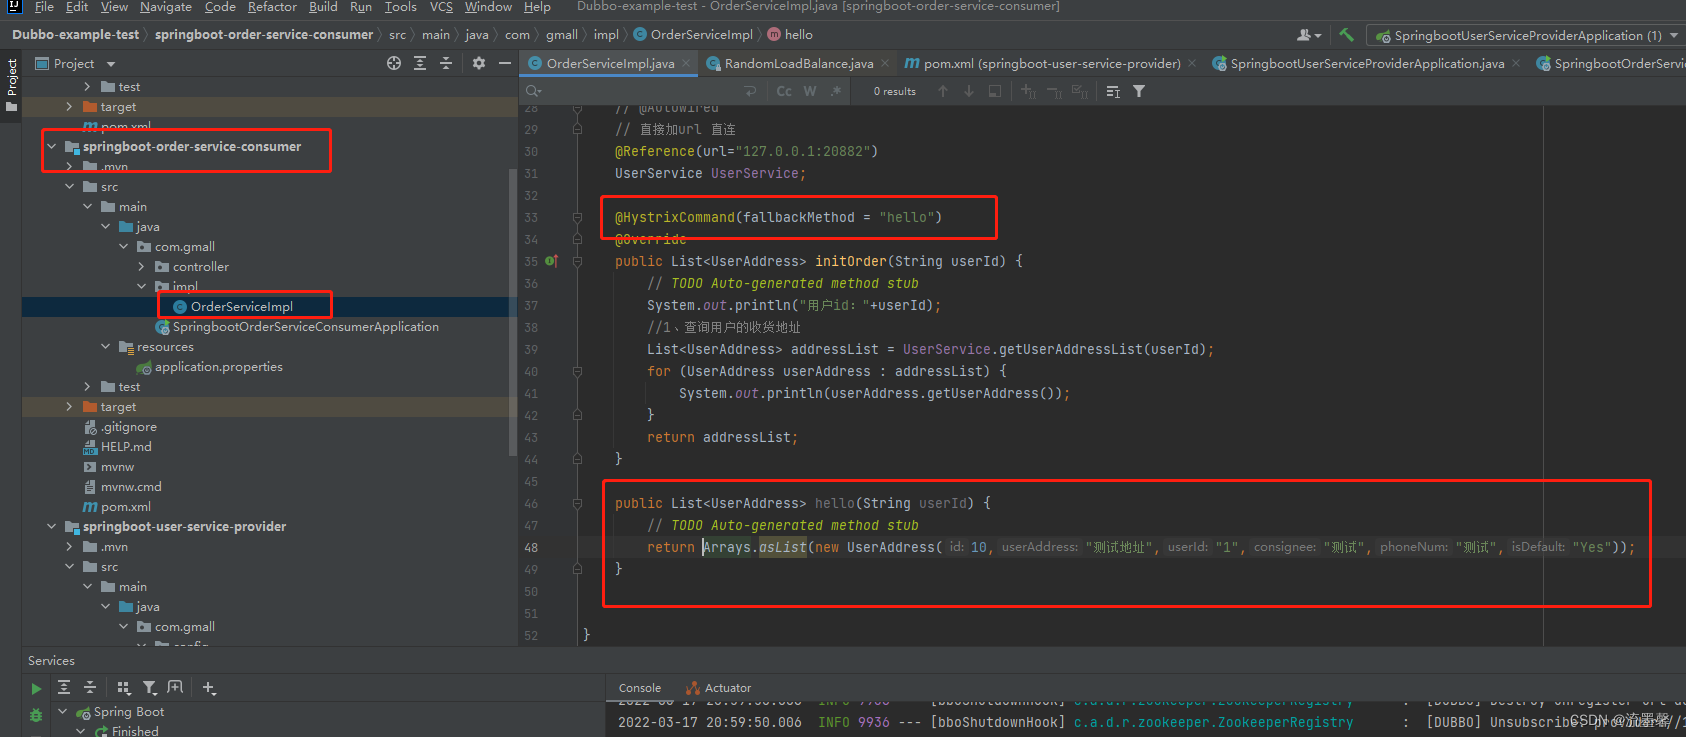Click the search history magnifier icon

[x=535, y=91]
